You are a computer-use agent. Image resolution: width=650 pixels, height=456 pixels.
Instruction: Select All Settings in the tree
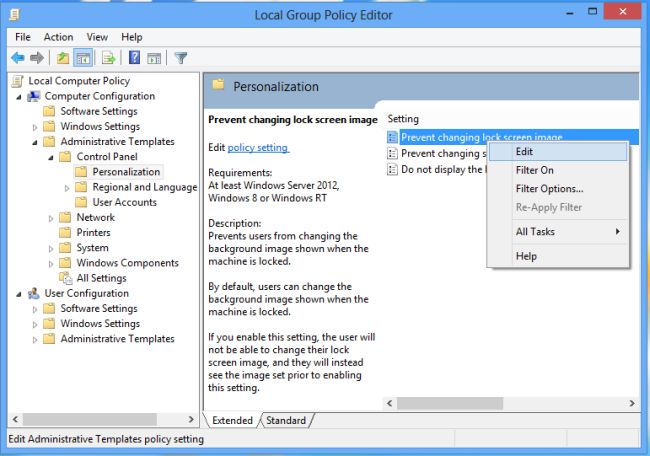[101, 278]
